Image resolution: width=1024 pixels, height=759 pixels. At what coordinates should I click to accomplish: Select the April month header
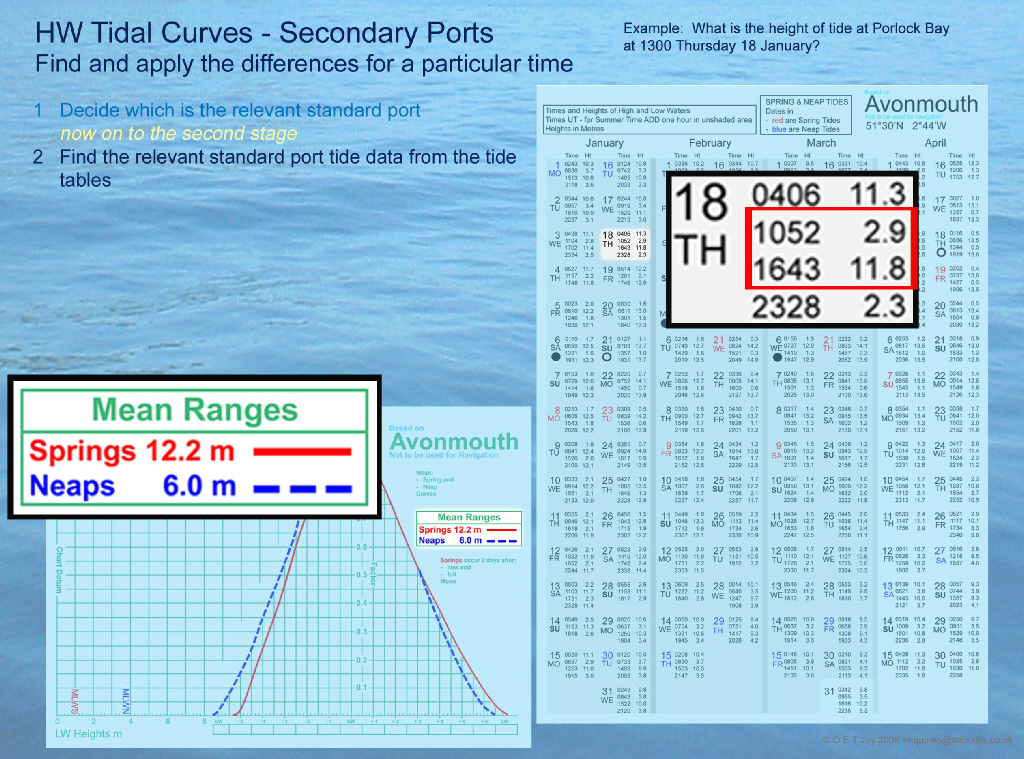click(x=934, y=143)
